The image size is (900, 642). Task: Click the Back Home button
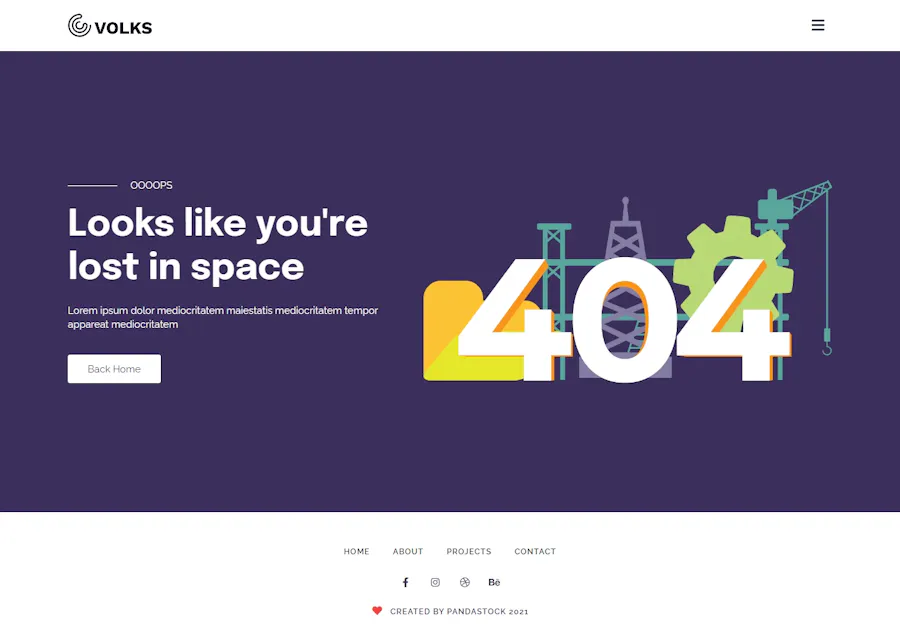[x=114, y=369]
